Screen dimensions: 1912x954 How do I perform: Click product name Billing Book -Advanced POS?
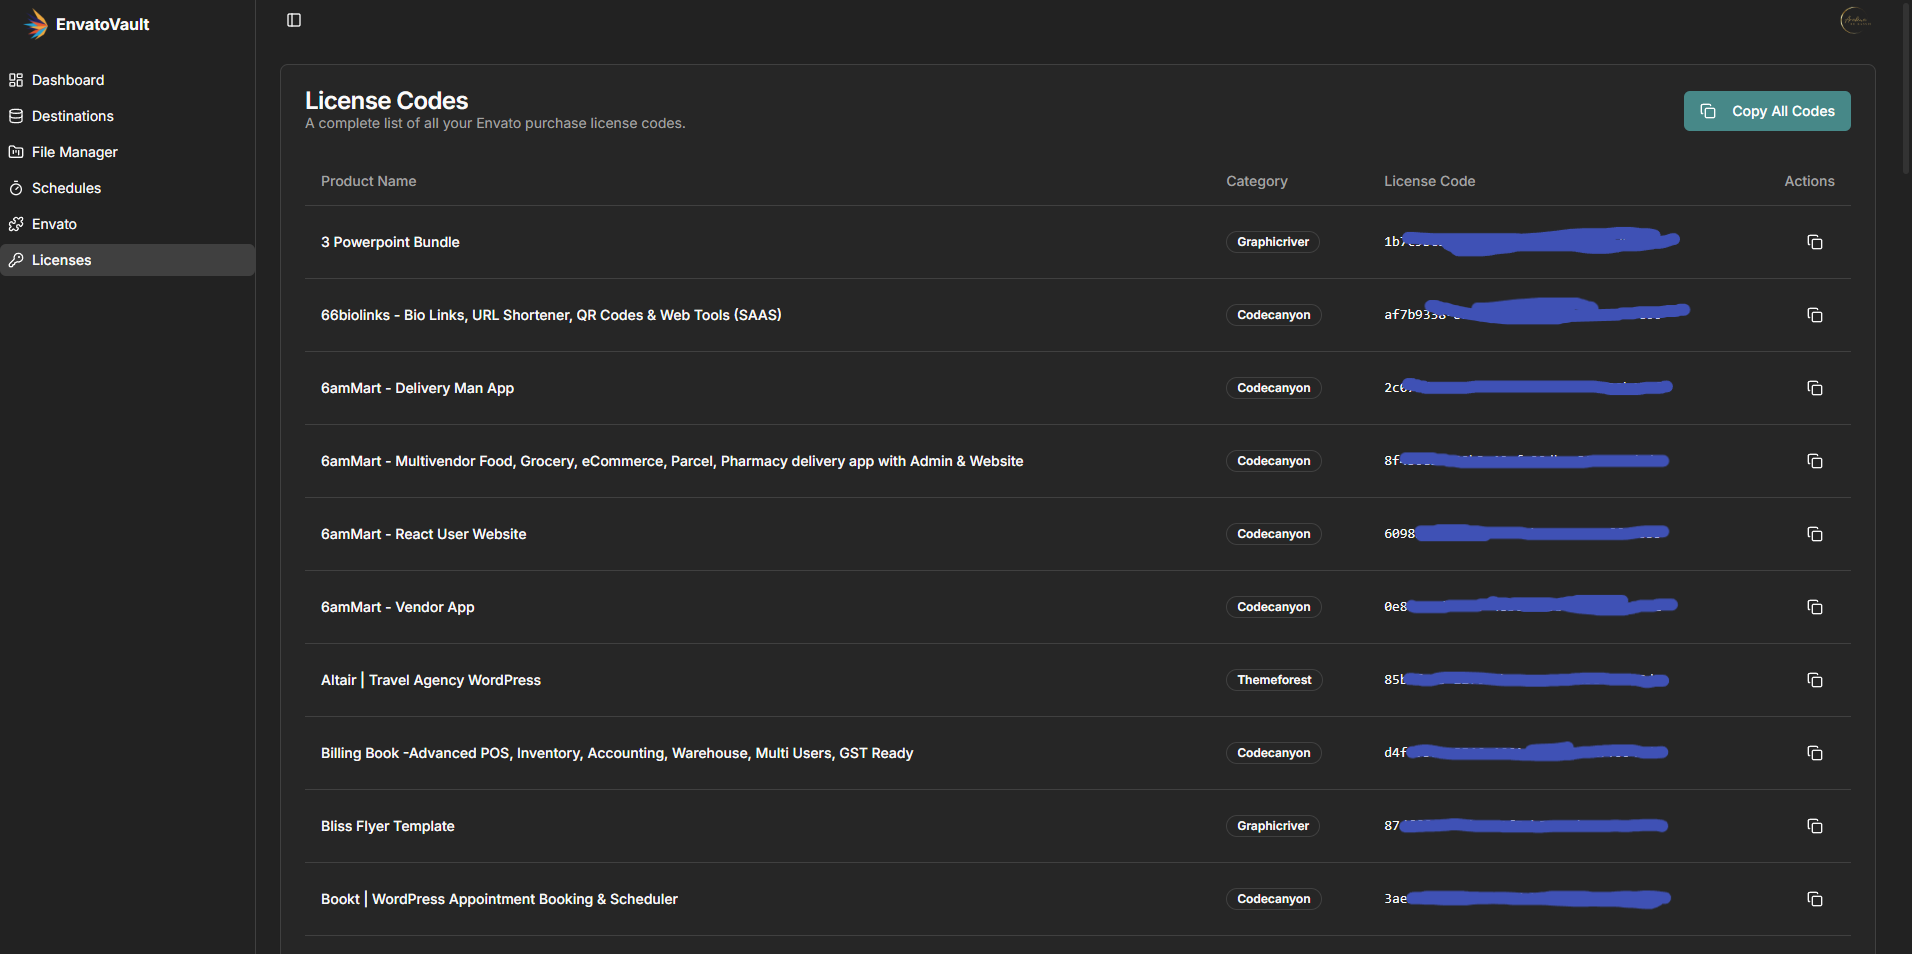(x=617, y=753)
